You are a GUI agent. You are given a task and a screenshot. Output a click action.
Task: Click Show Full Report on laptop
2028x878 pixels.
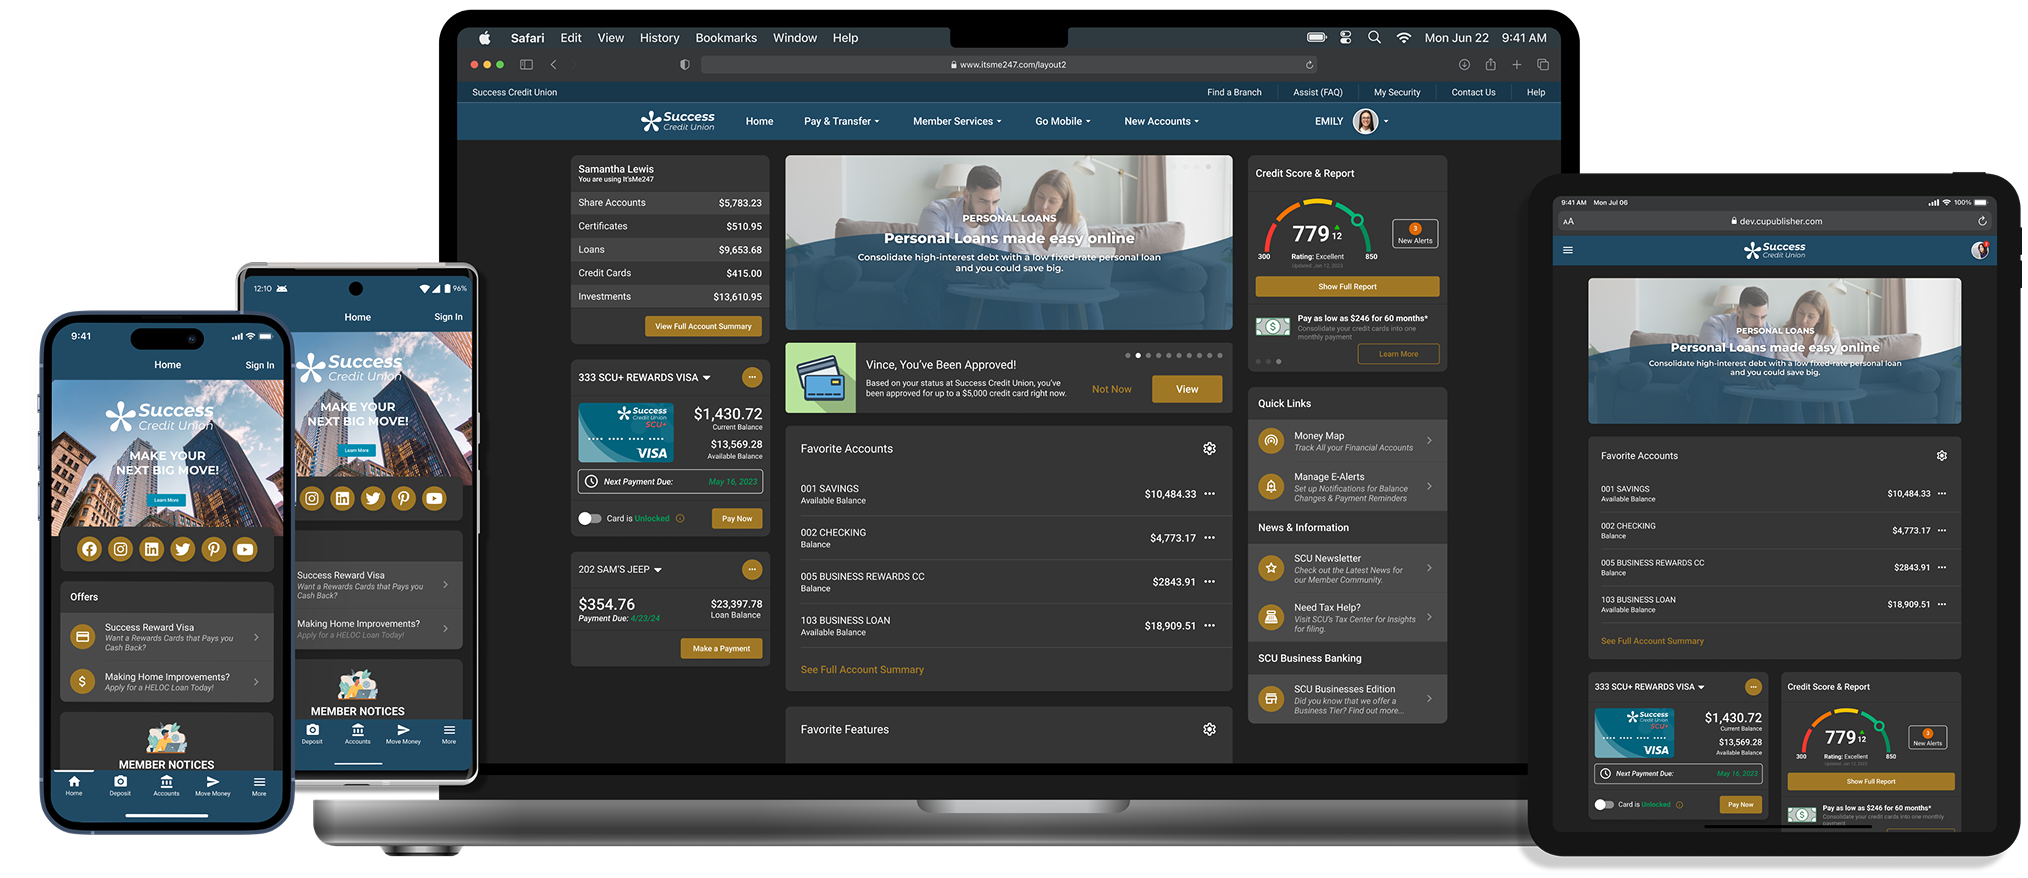point(1347,287)
